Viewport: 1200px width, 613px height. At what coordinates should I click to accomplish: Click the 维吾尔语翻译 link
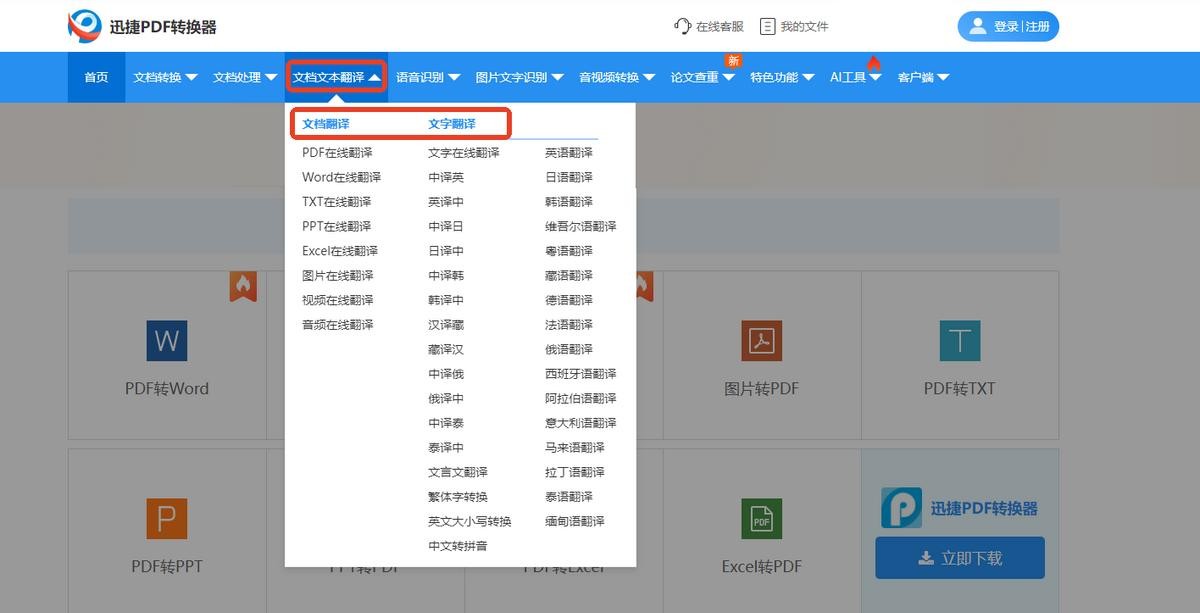tap(580, 227)
